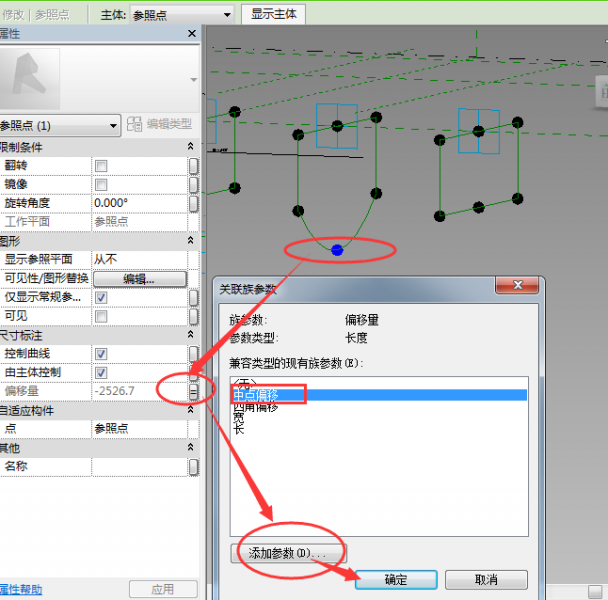This screenshot has width=608, height=600.
Task: Click the 编辑类型 edit type icon
Action: point(137,125)
